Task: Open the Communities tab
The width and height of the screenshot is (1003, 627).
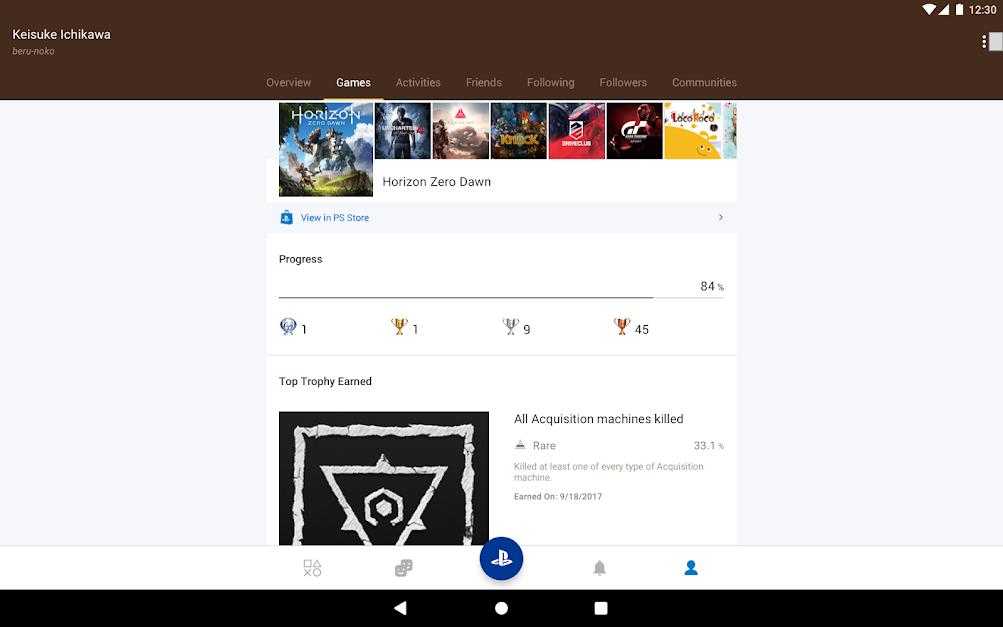Action: [x=704, y=82]
